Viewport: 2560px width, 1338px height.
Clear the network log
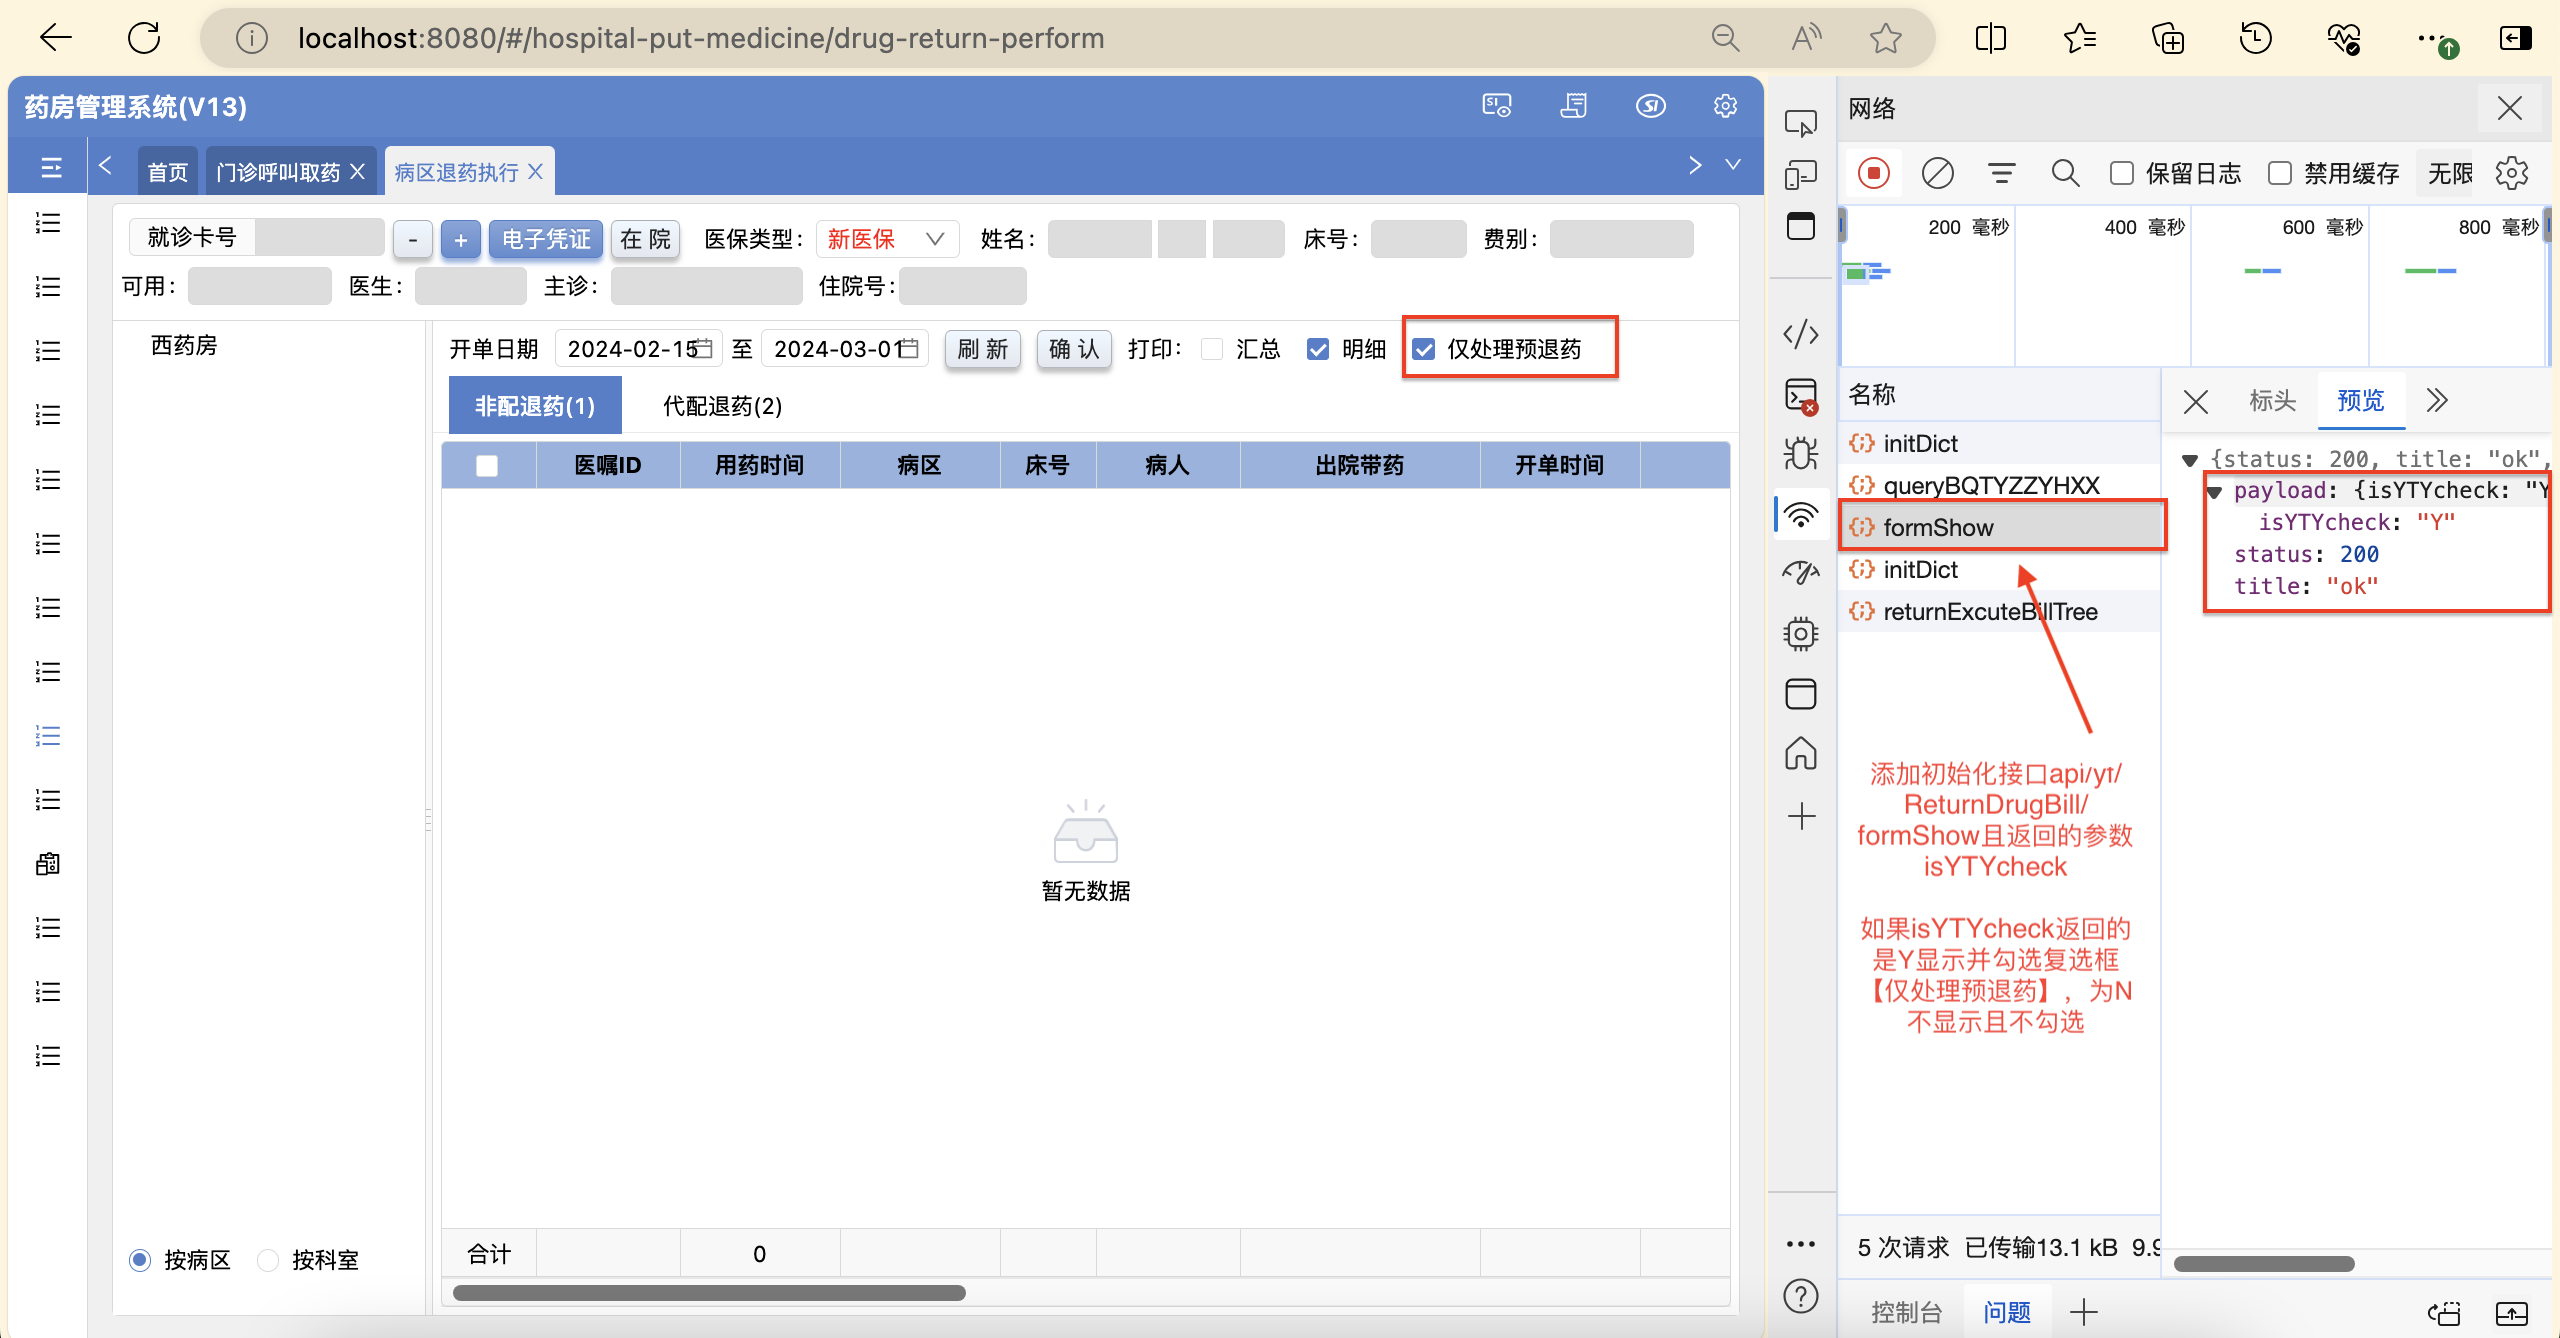pos(1937,173)
